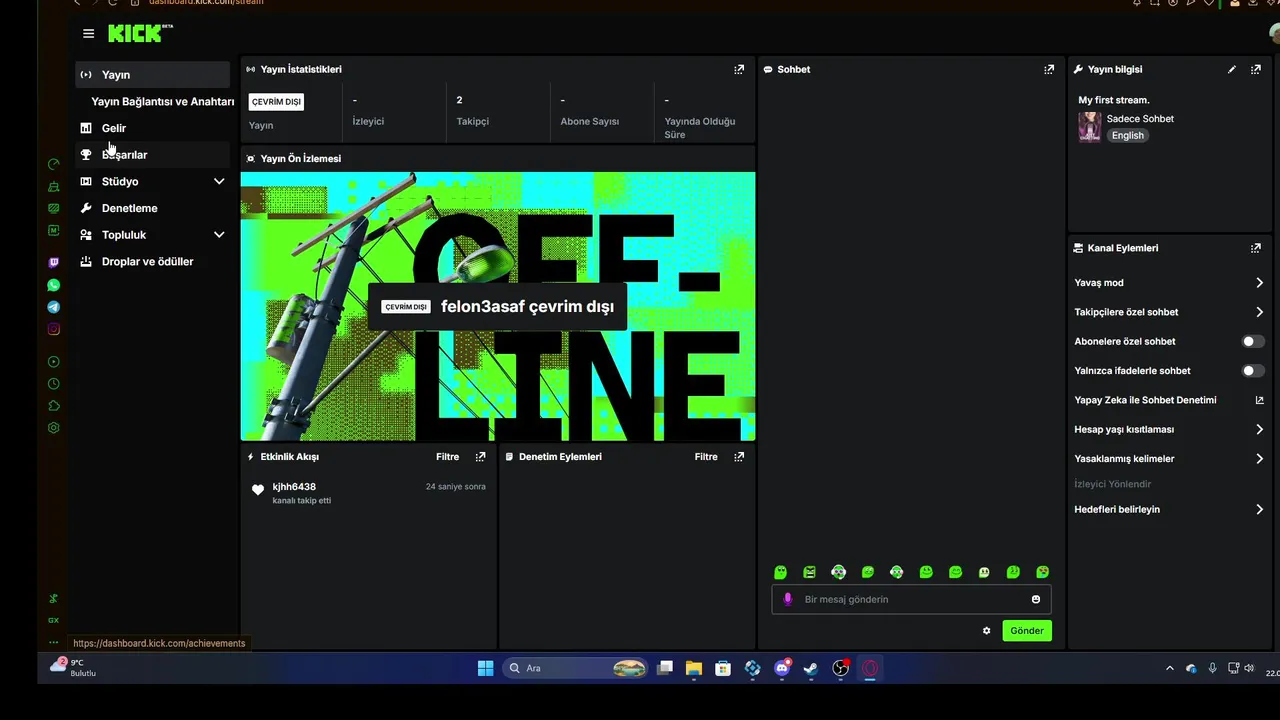Open Yavaş mod options arrow

click(1259, 283)
